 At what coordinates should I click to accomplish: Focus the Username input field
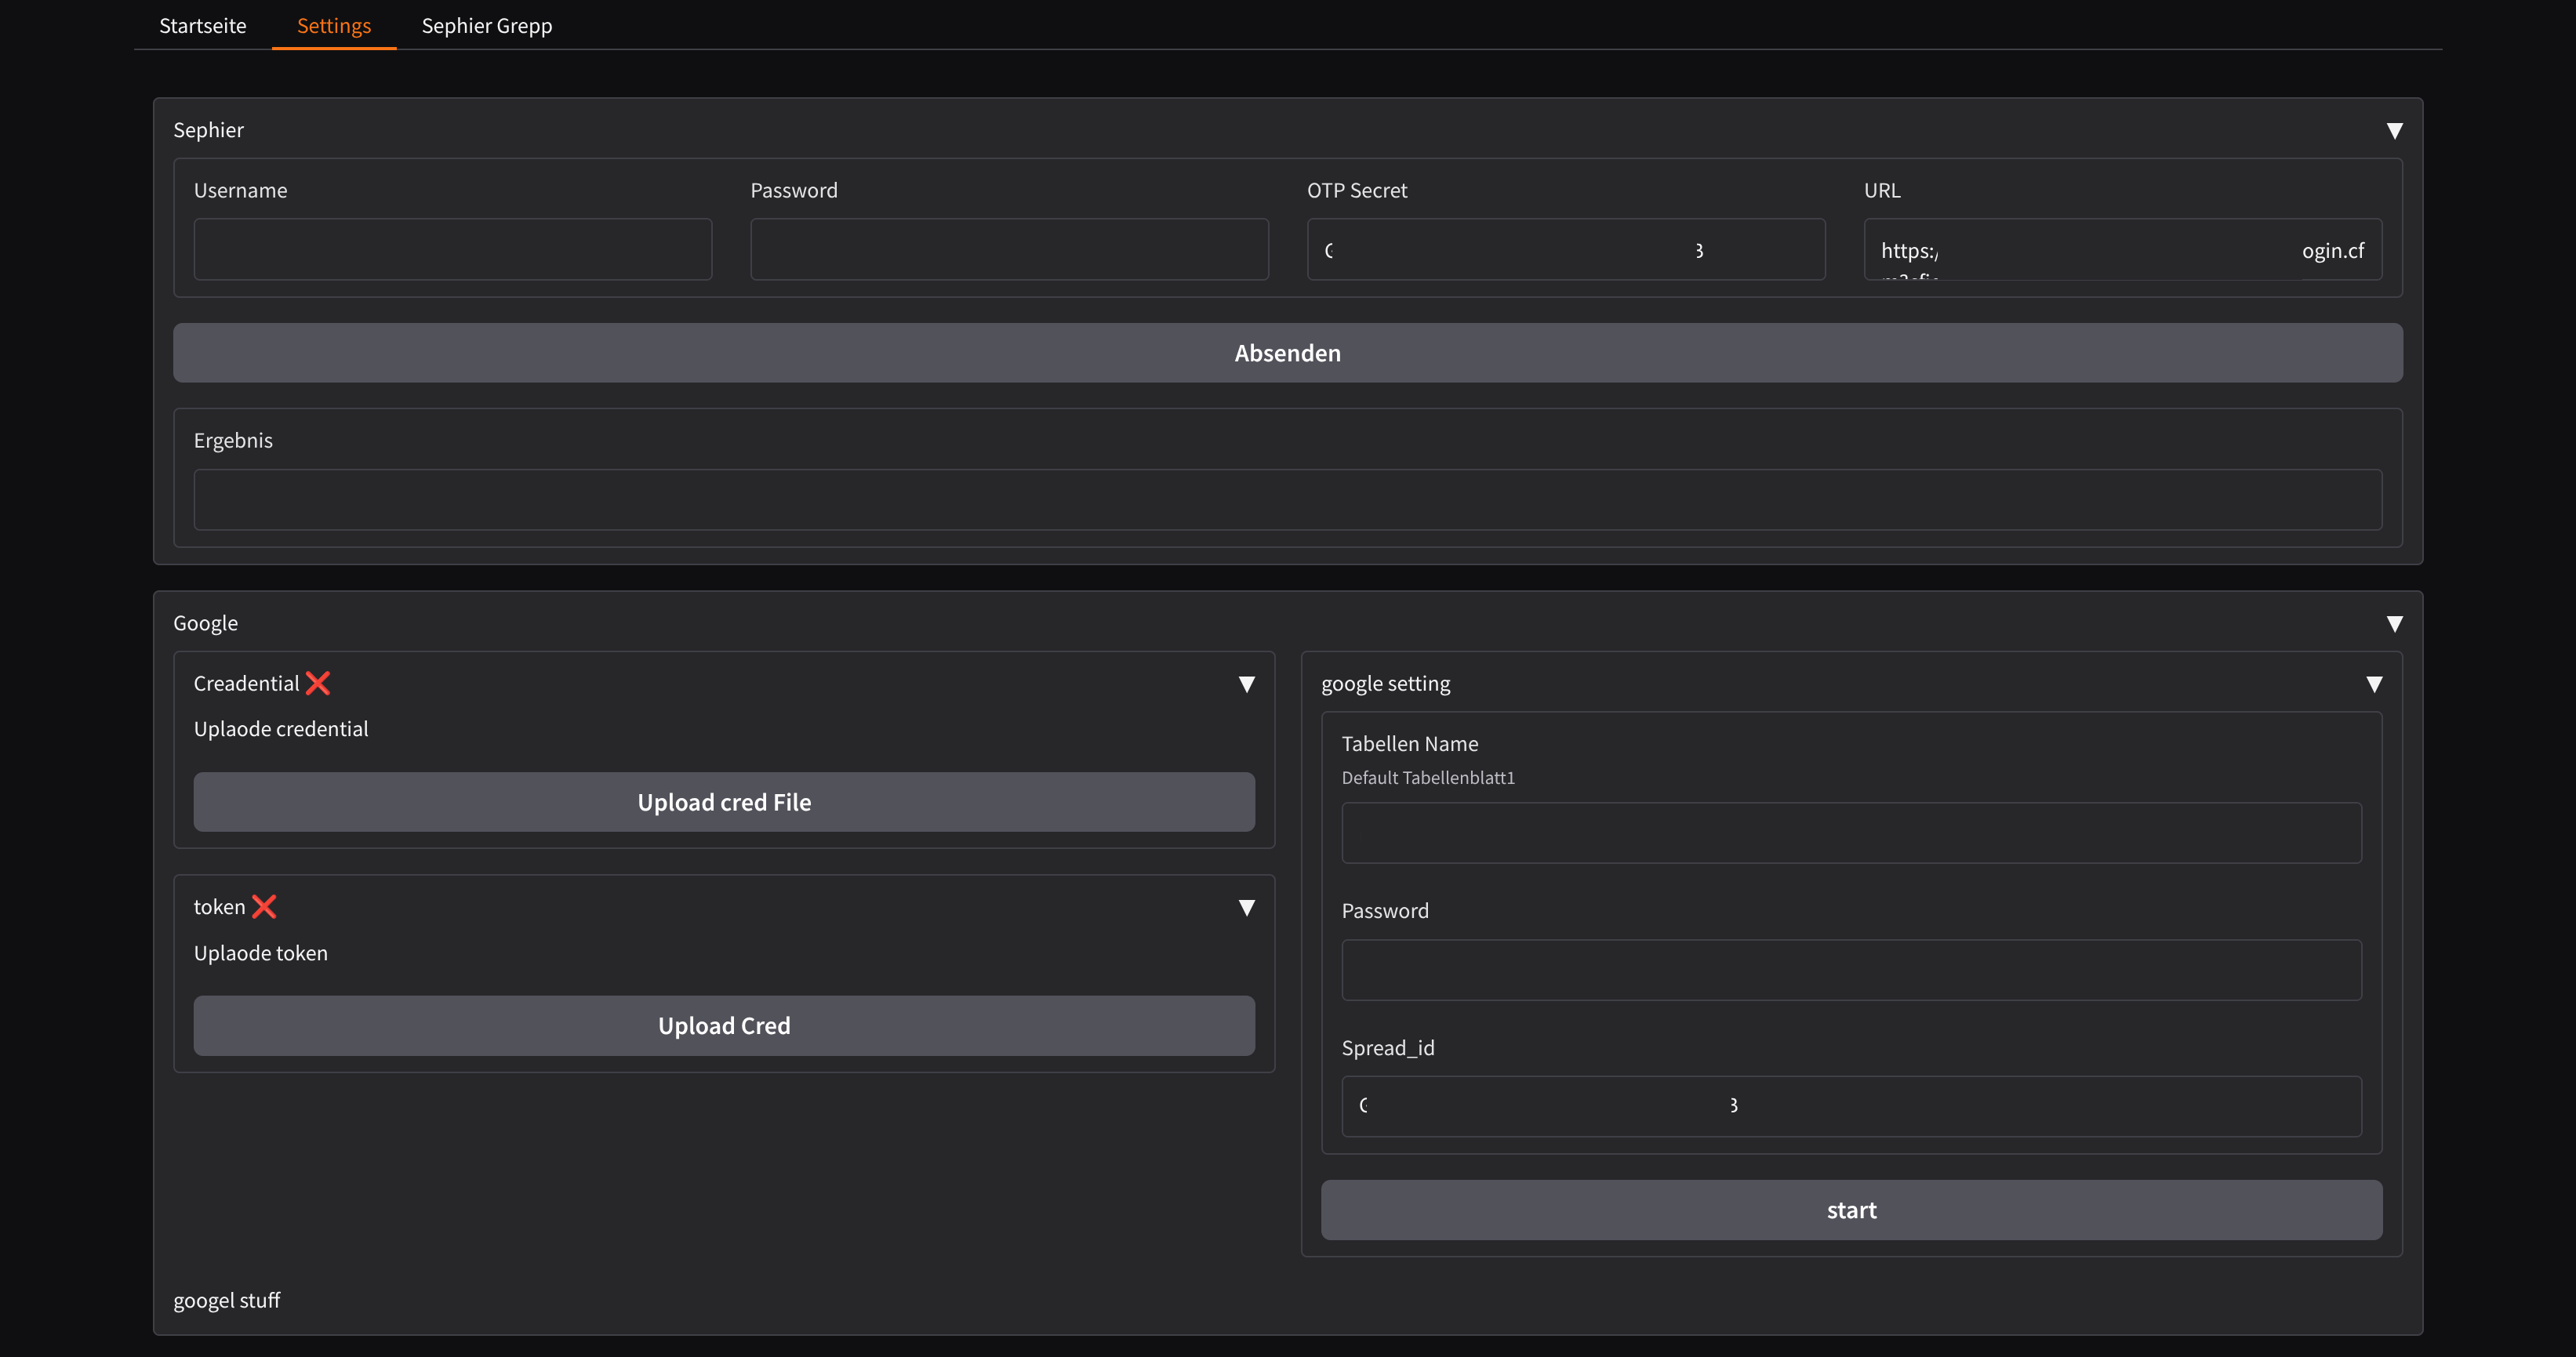point(452,250)
